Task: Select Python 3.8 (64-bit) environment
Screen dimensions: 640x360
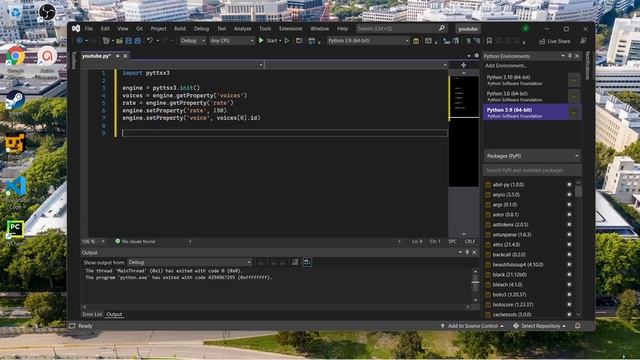Action: point(526,96)
